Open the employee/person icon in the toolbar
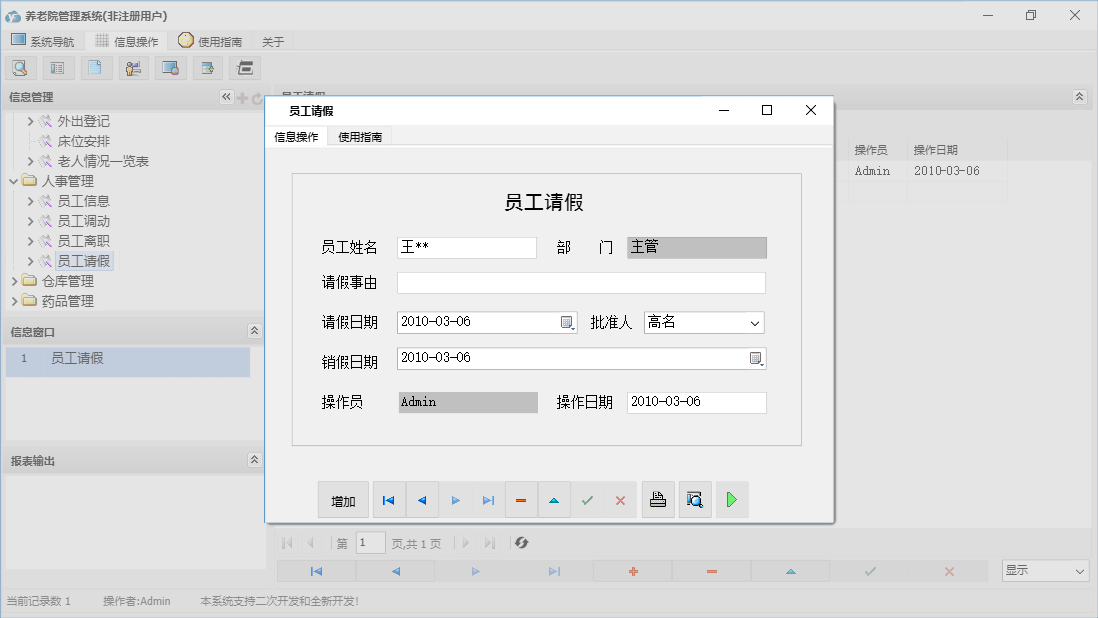 coord(133,67)
